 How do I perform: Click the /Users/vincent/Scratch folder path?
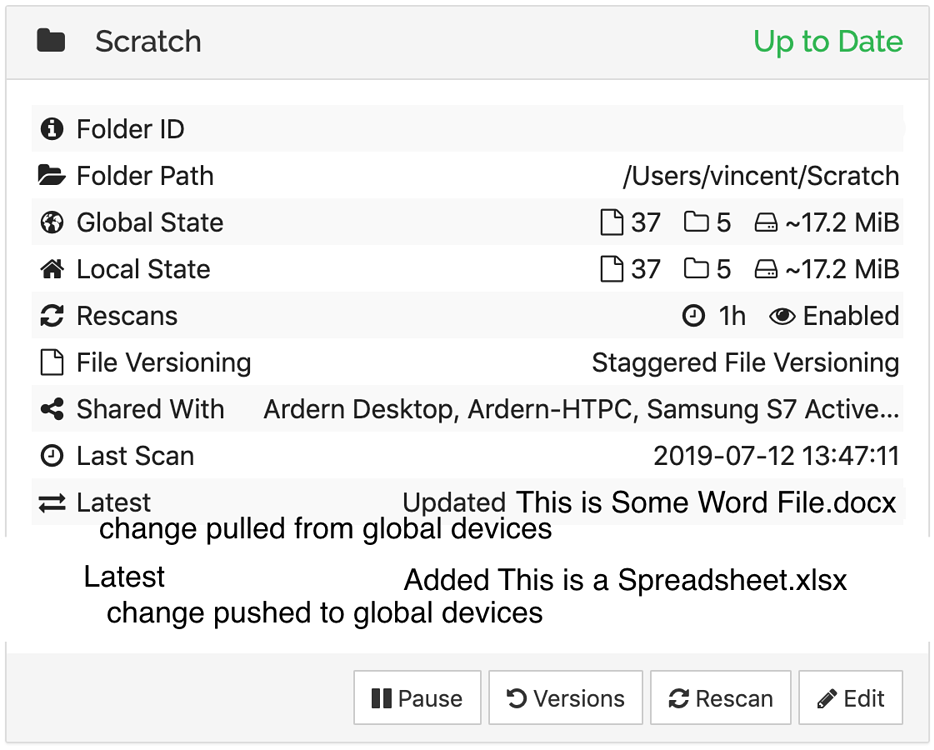761,176
